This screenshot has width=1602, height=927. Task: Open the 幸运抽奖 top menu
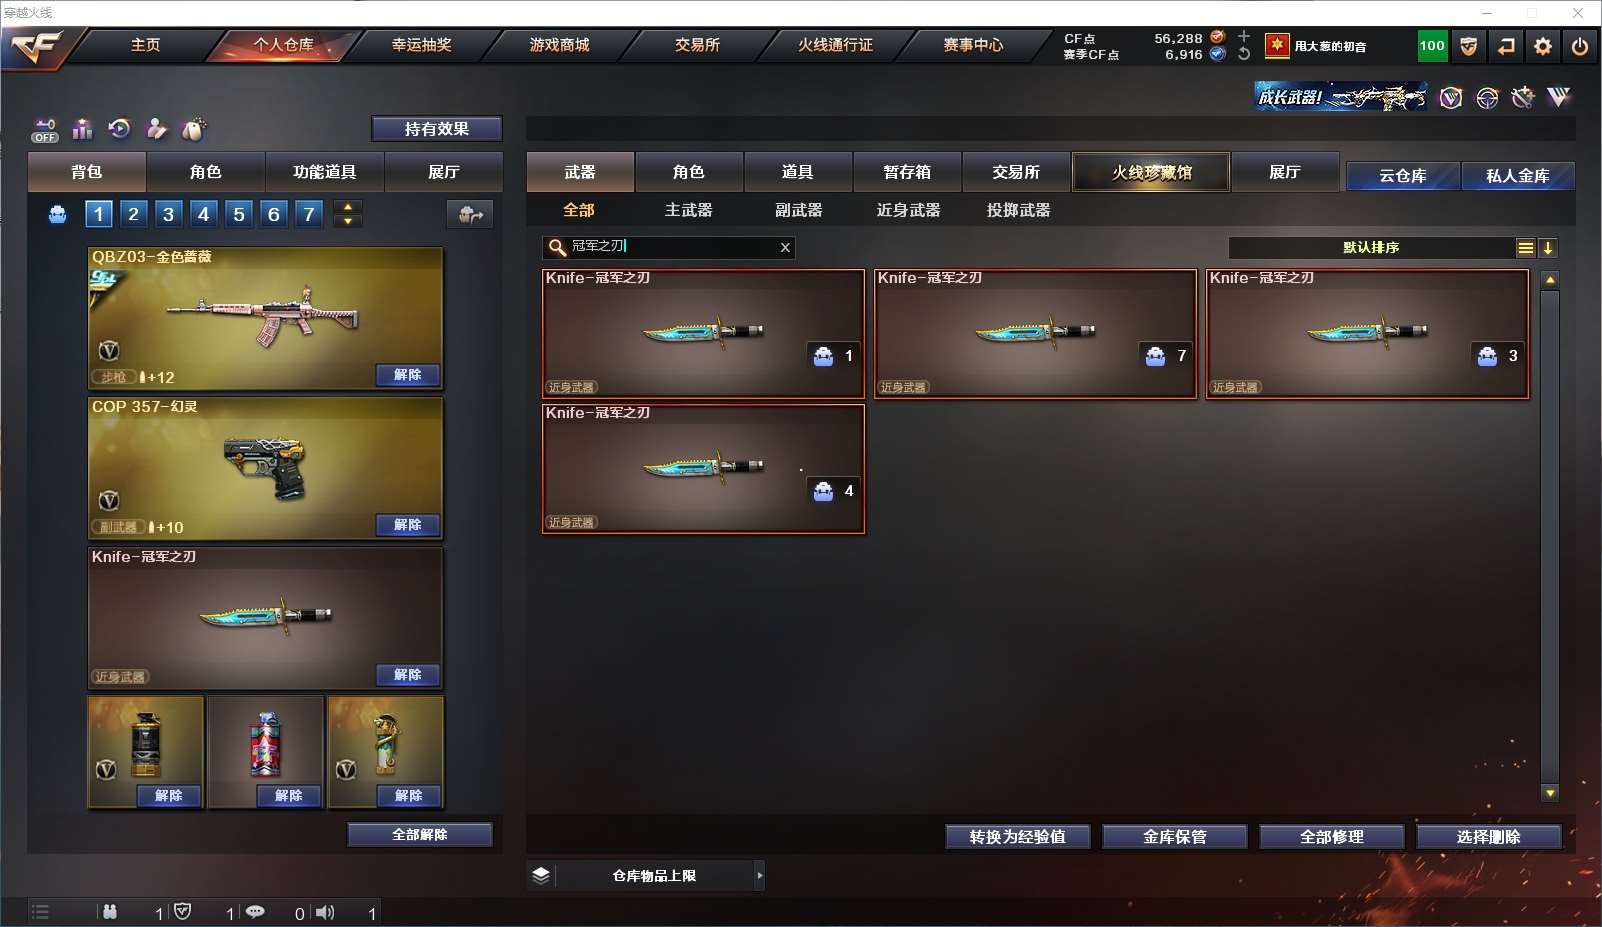click(x=421, y=45)
